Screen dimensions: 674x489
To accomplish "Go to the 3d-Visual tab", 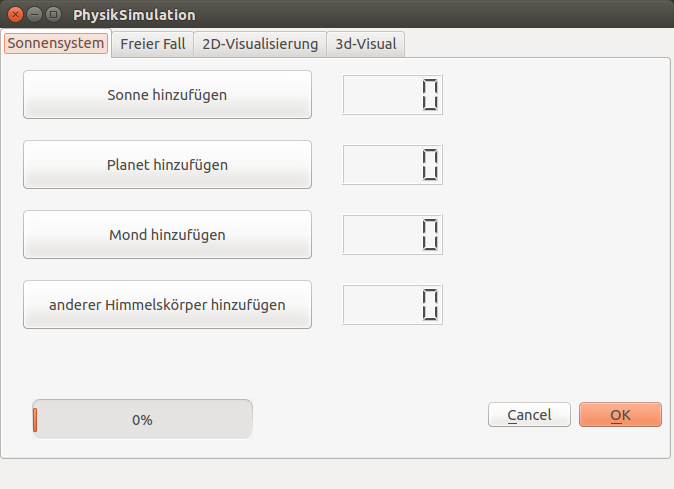I will pyautogui.click(x=365, y=44).
